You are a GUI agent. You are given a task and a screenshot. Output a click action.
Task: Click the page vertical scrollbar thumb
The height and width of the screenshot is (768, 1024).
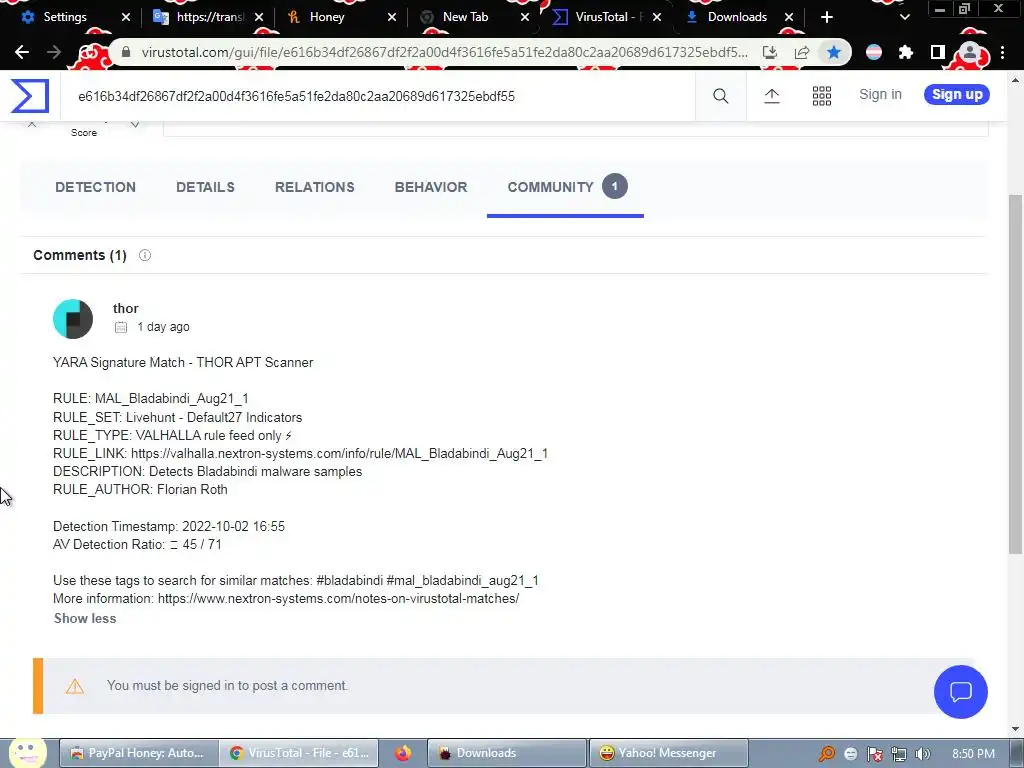pos(1016,374)
